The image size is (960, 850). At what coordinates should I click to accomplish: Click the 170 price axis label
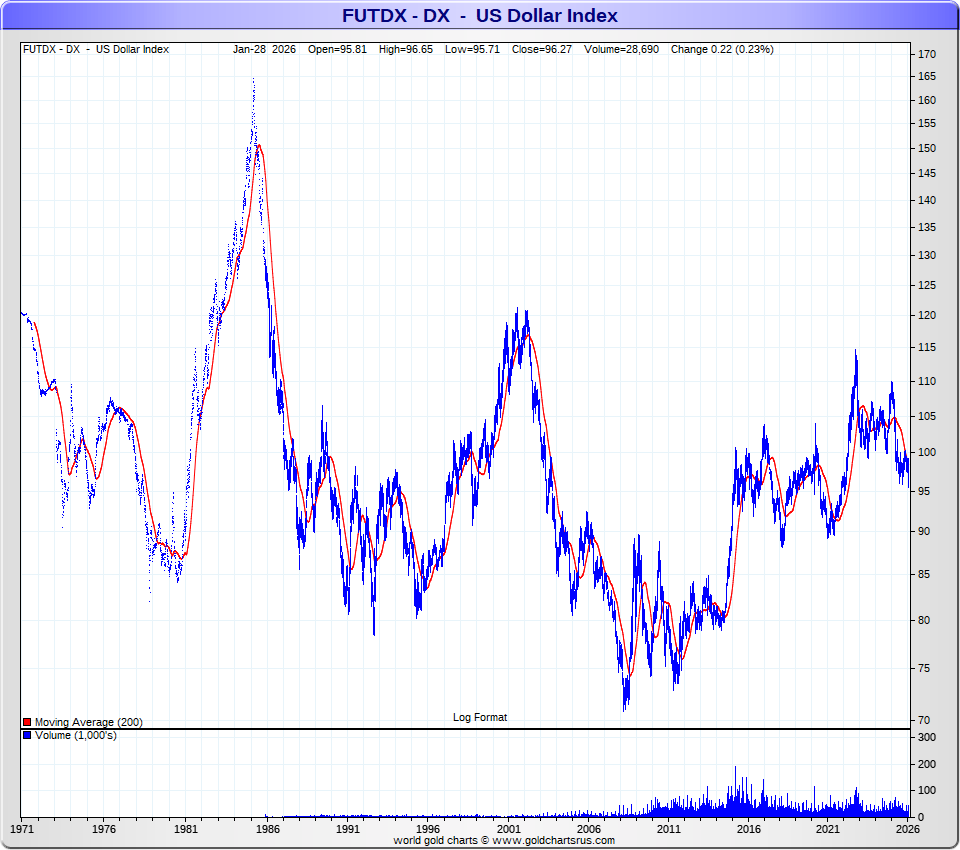pyautogui.click(x=927, y=54)
